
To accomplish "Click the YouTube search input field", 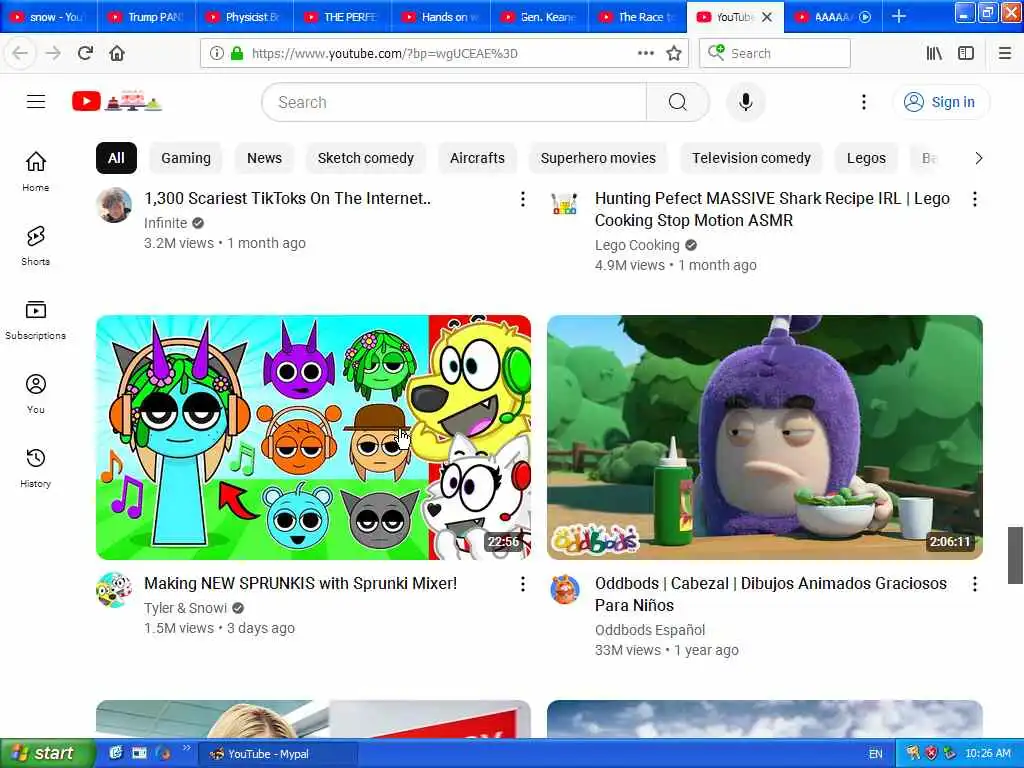I will point(455,102).
